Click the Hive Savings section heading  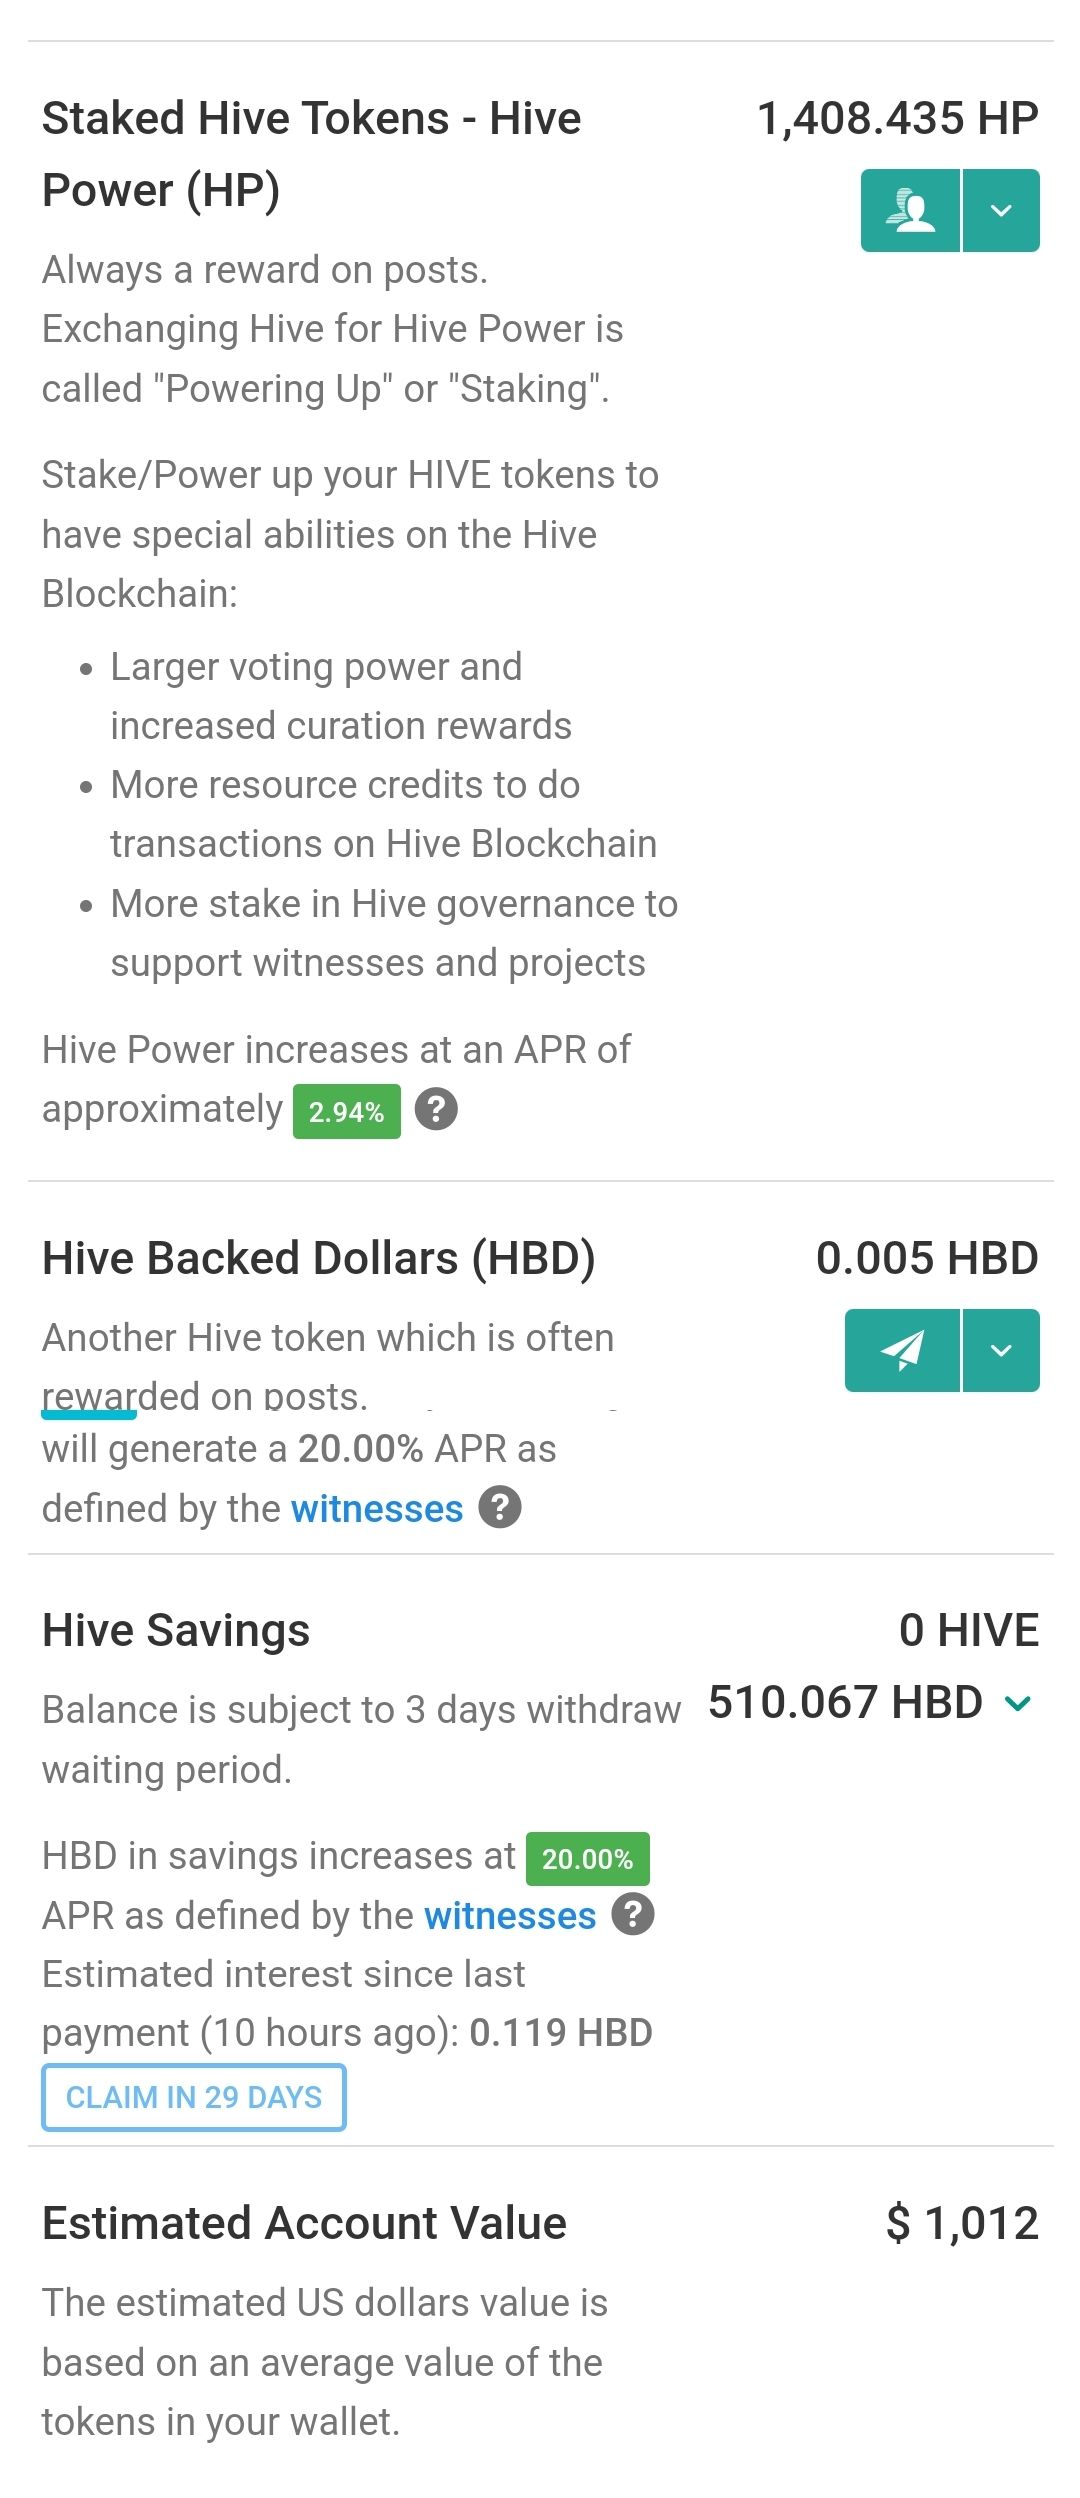click(x=176, y=1630)
